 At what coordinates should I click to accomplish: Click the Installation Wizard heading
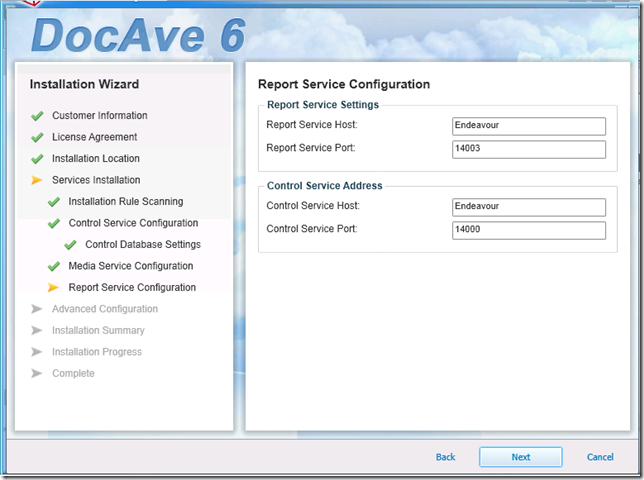point(84,84)
